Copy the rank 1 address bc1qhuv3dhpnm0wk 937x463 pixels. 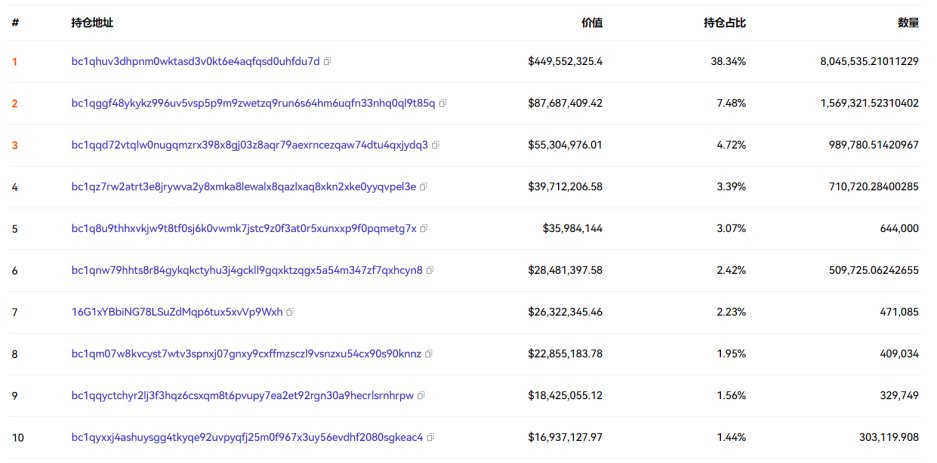327,61
